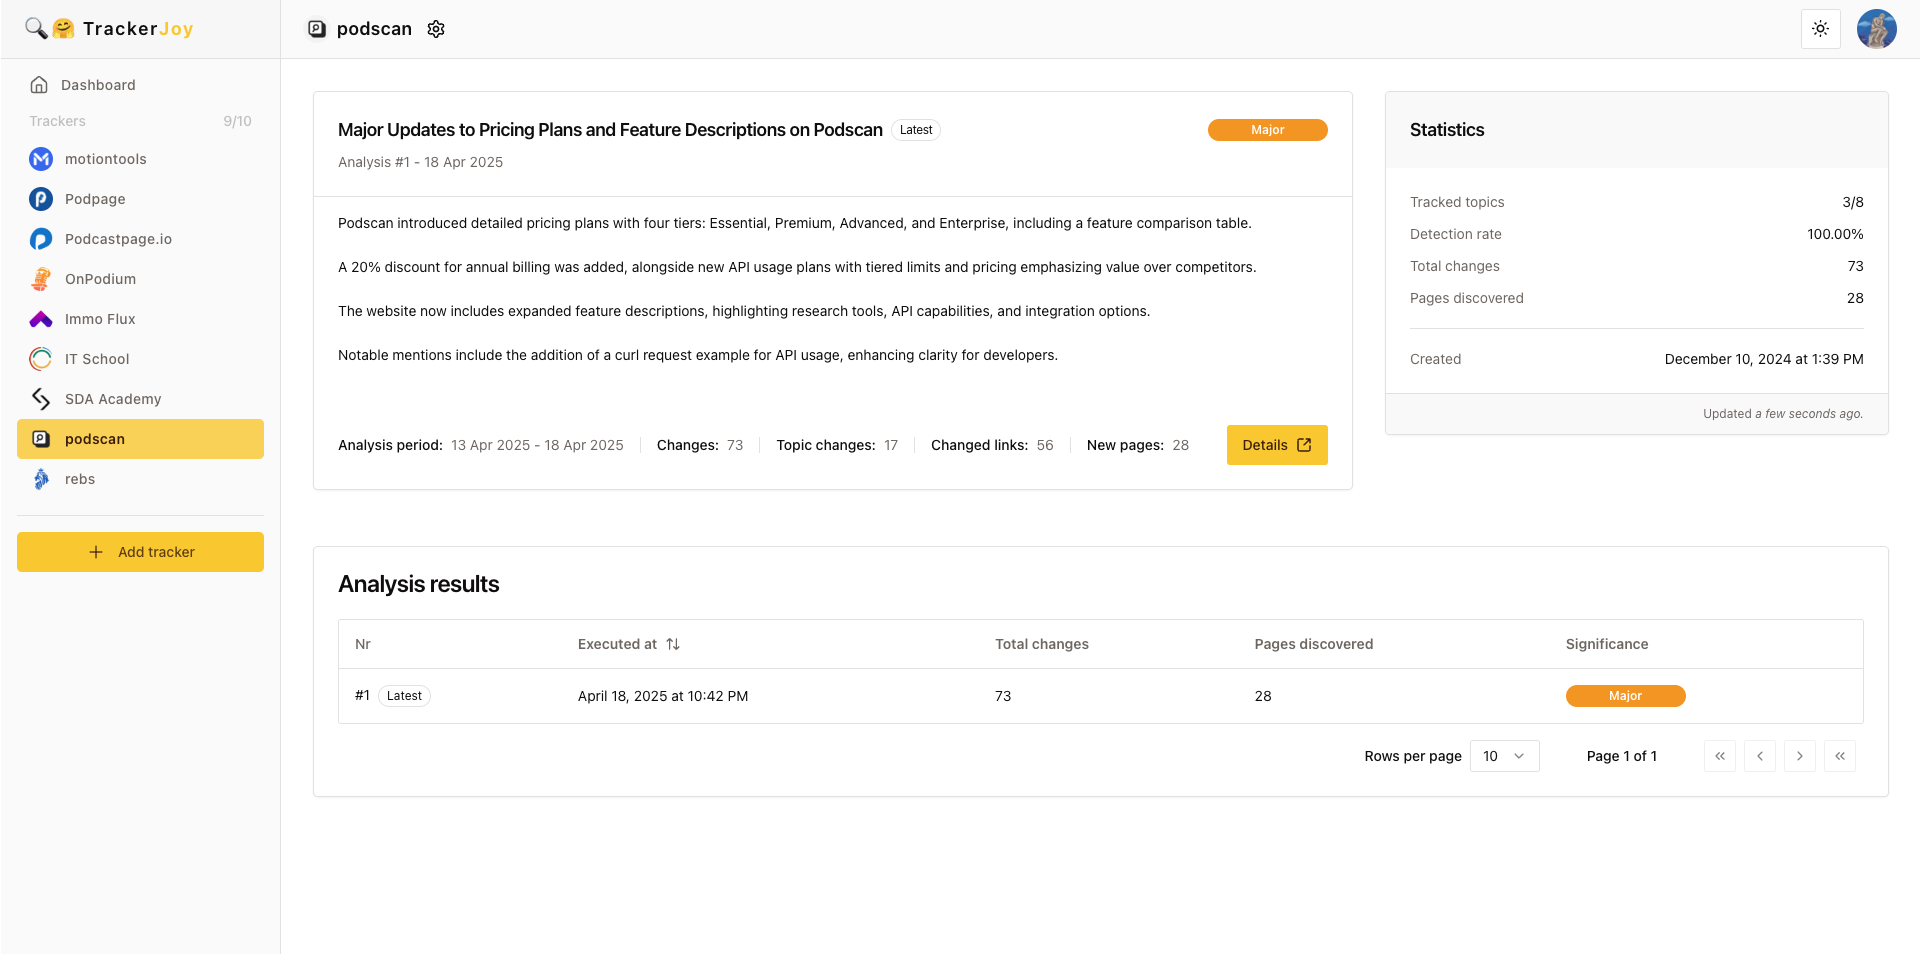Viewport: 1920px width, 954px height.
Task: Click Updated a few seconds ago text
Action: tap(1783, 414)
